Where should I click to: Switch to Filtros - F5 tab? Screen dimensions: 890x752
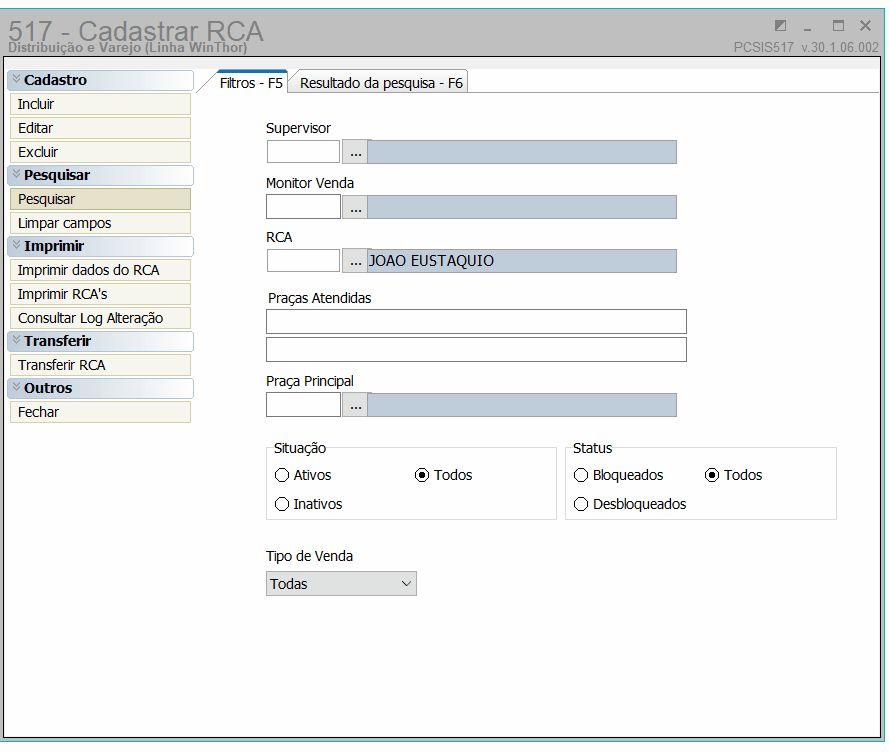pos(251,83)
